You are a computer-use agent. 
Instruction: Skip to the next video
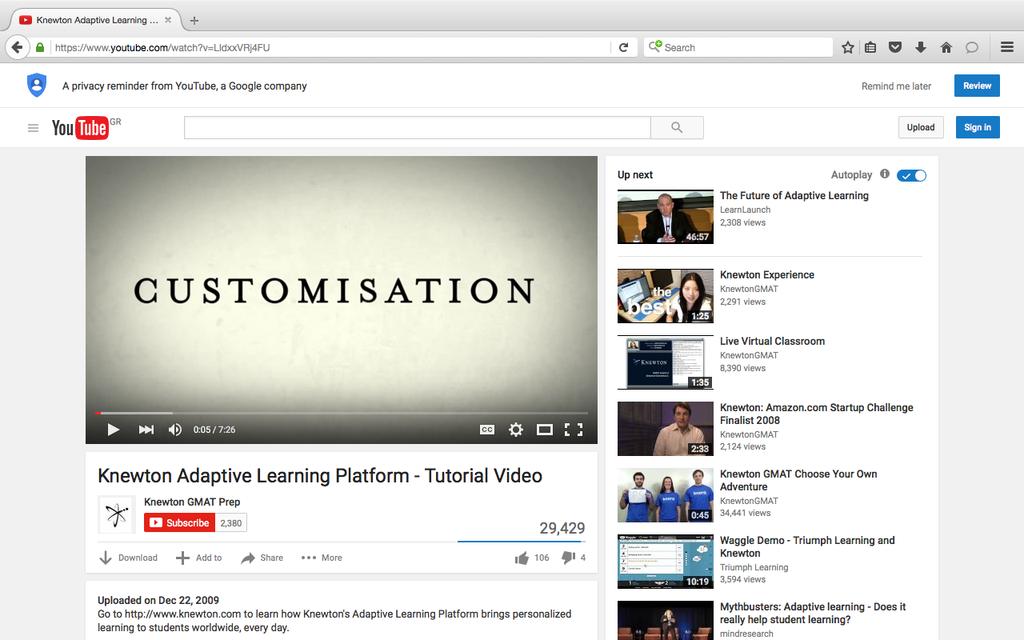click(x=146, y=429)
